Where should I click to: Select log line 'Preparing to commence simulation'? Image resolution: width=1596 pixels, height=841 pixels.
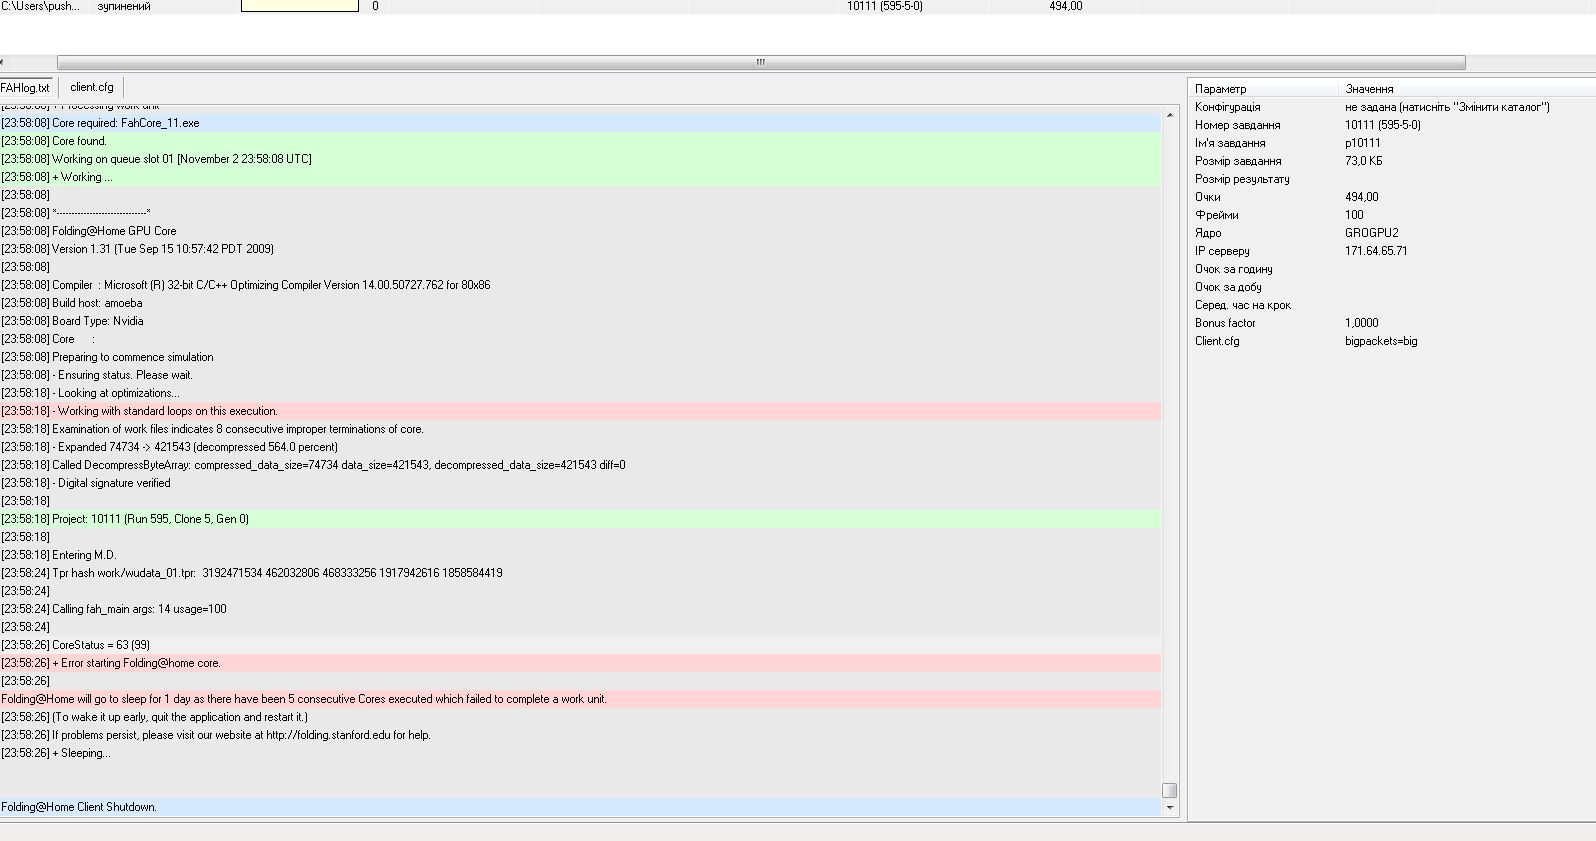click(x=580, y=357)
